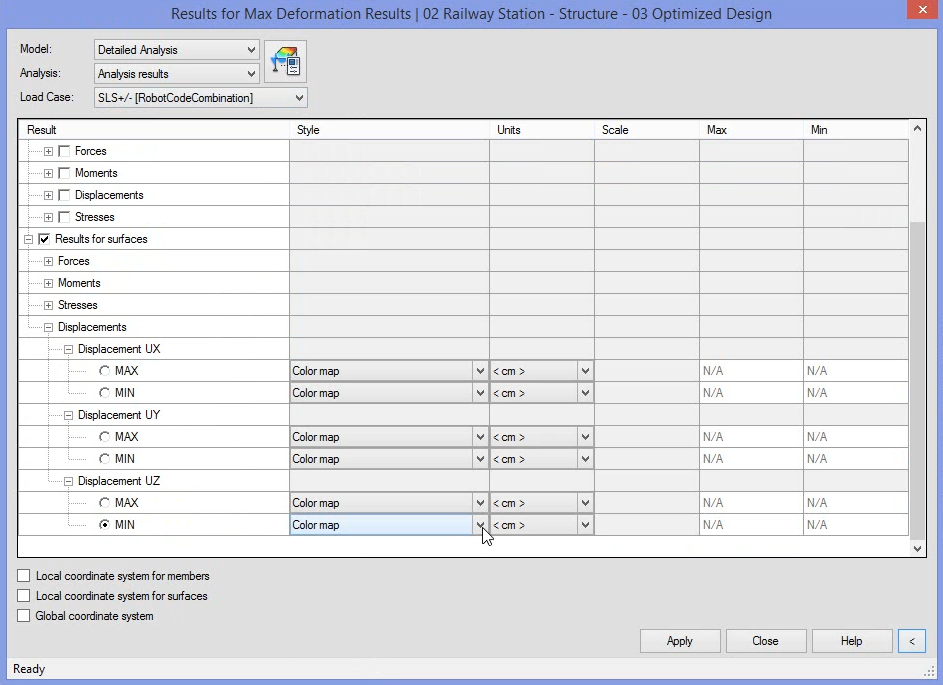Click the scrollbar down arrow

point(915,548)
